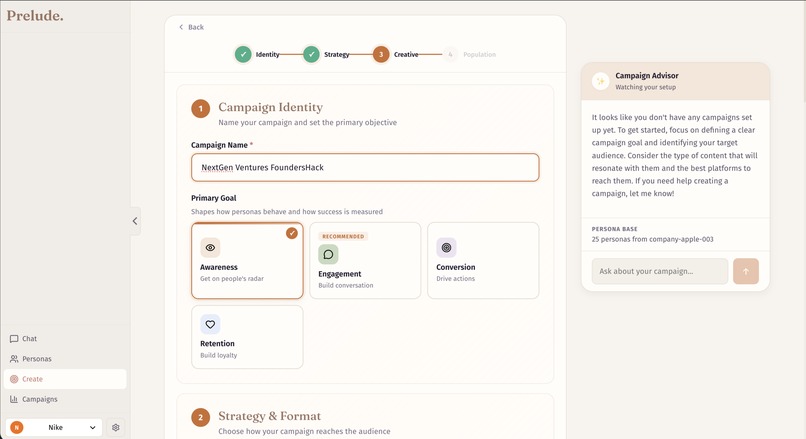This screenshot has height=439, width=806.
Task: Click the Campaign Advisor title
Action: 647,76
